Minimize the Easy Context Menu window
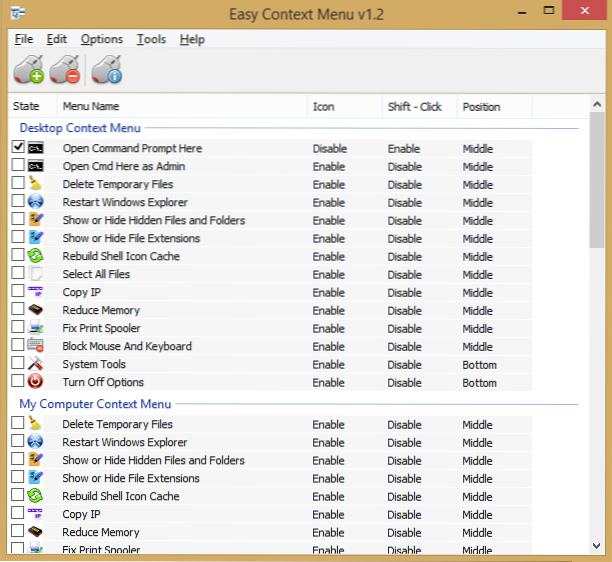 (522, 12)
